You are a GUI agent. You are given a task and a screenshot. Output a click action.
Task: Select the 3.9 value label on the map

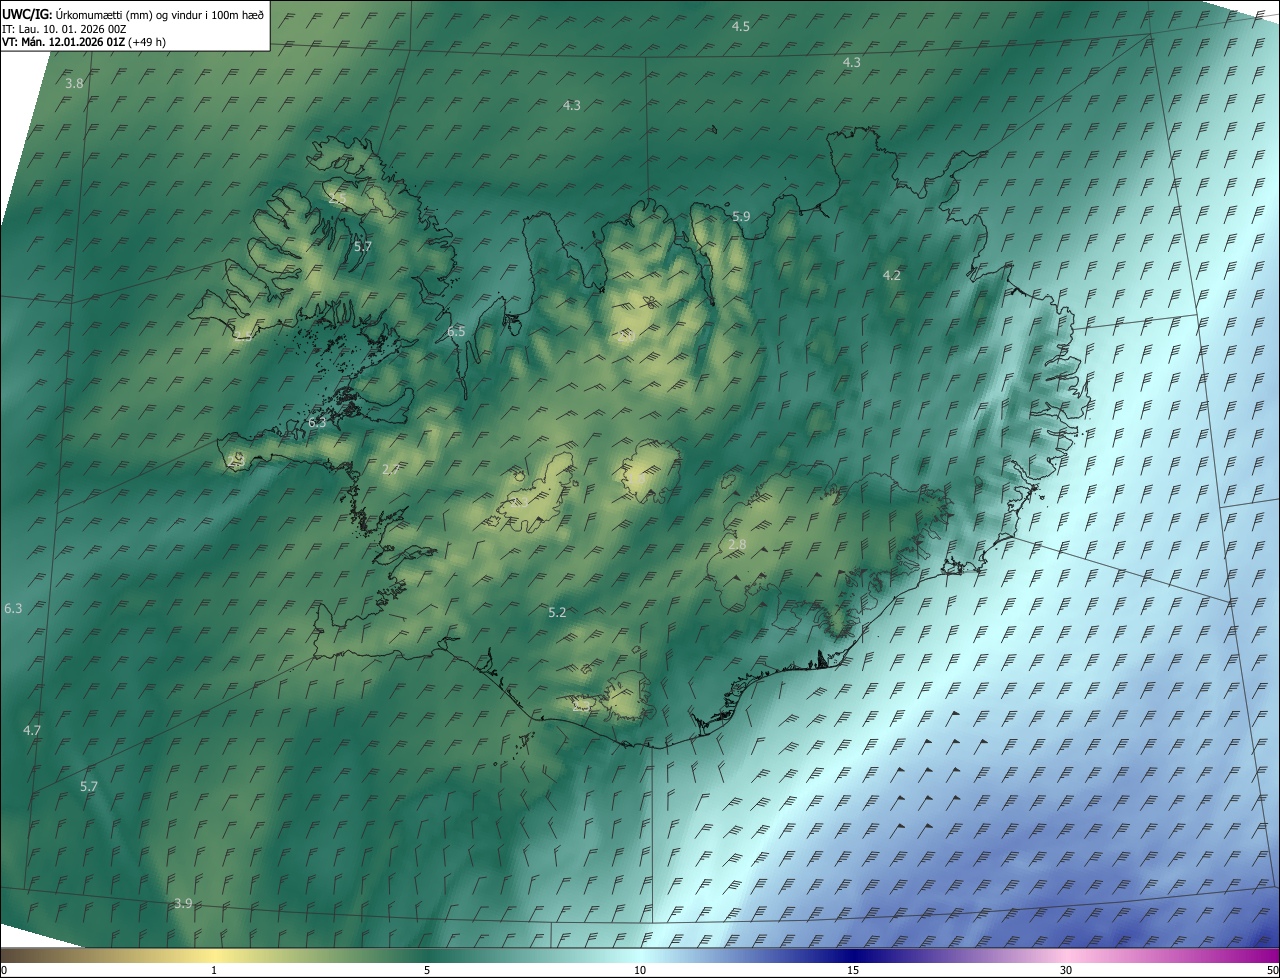tap(183, 904)
